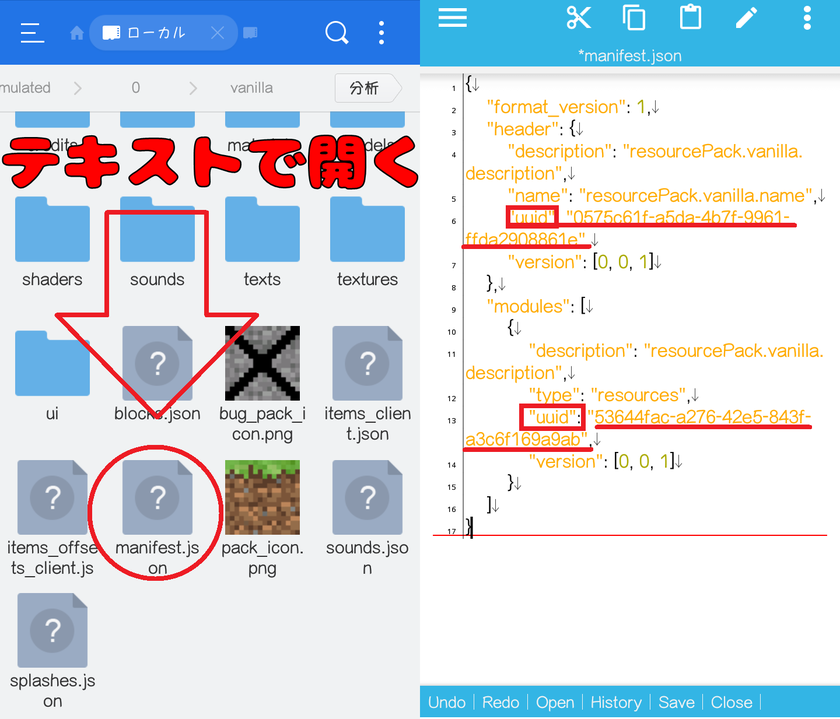Image resolution: width=840 pixels, height=719 pixels.
Task: Open splashes.json file
Action: point(52,651)
